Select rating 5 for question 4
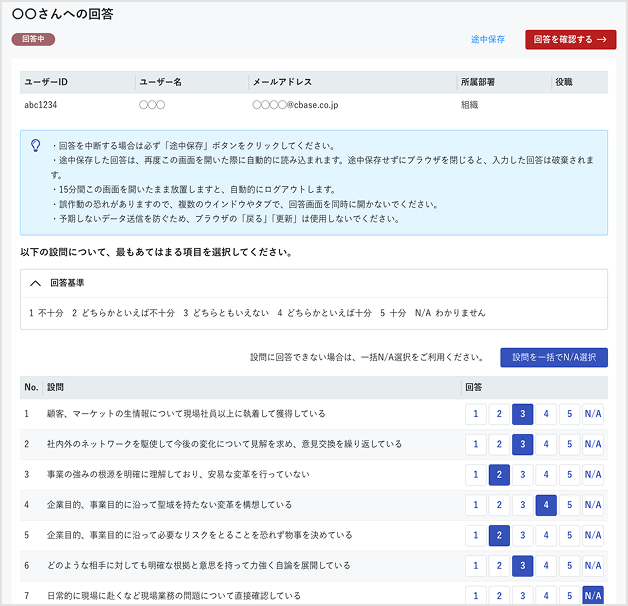The height and width of the screenshot is (606, 628). [569, 505]
